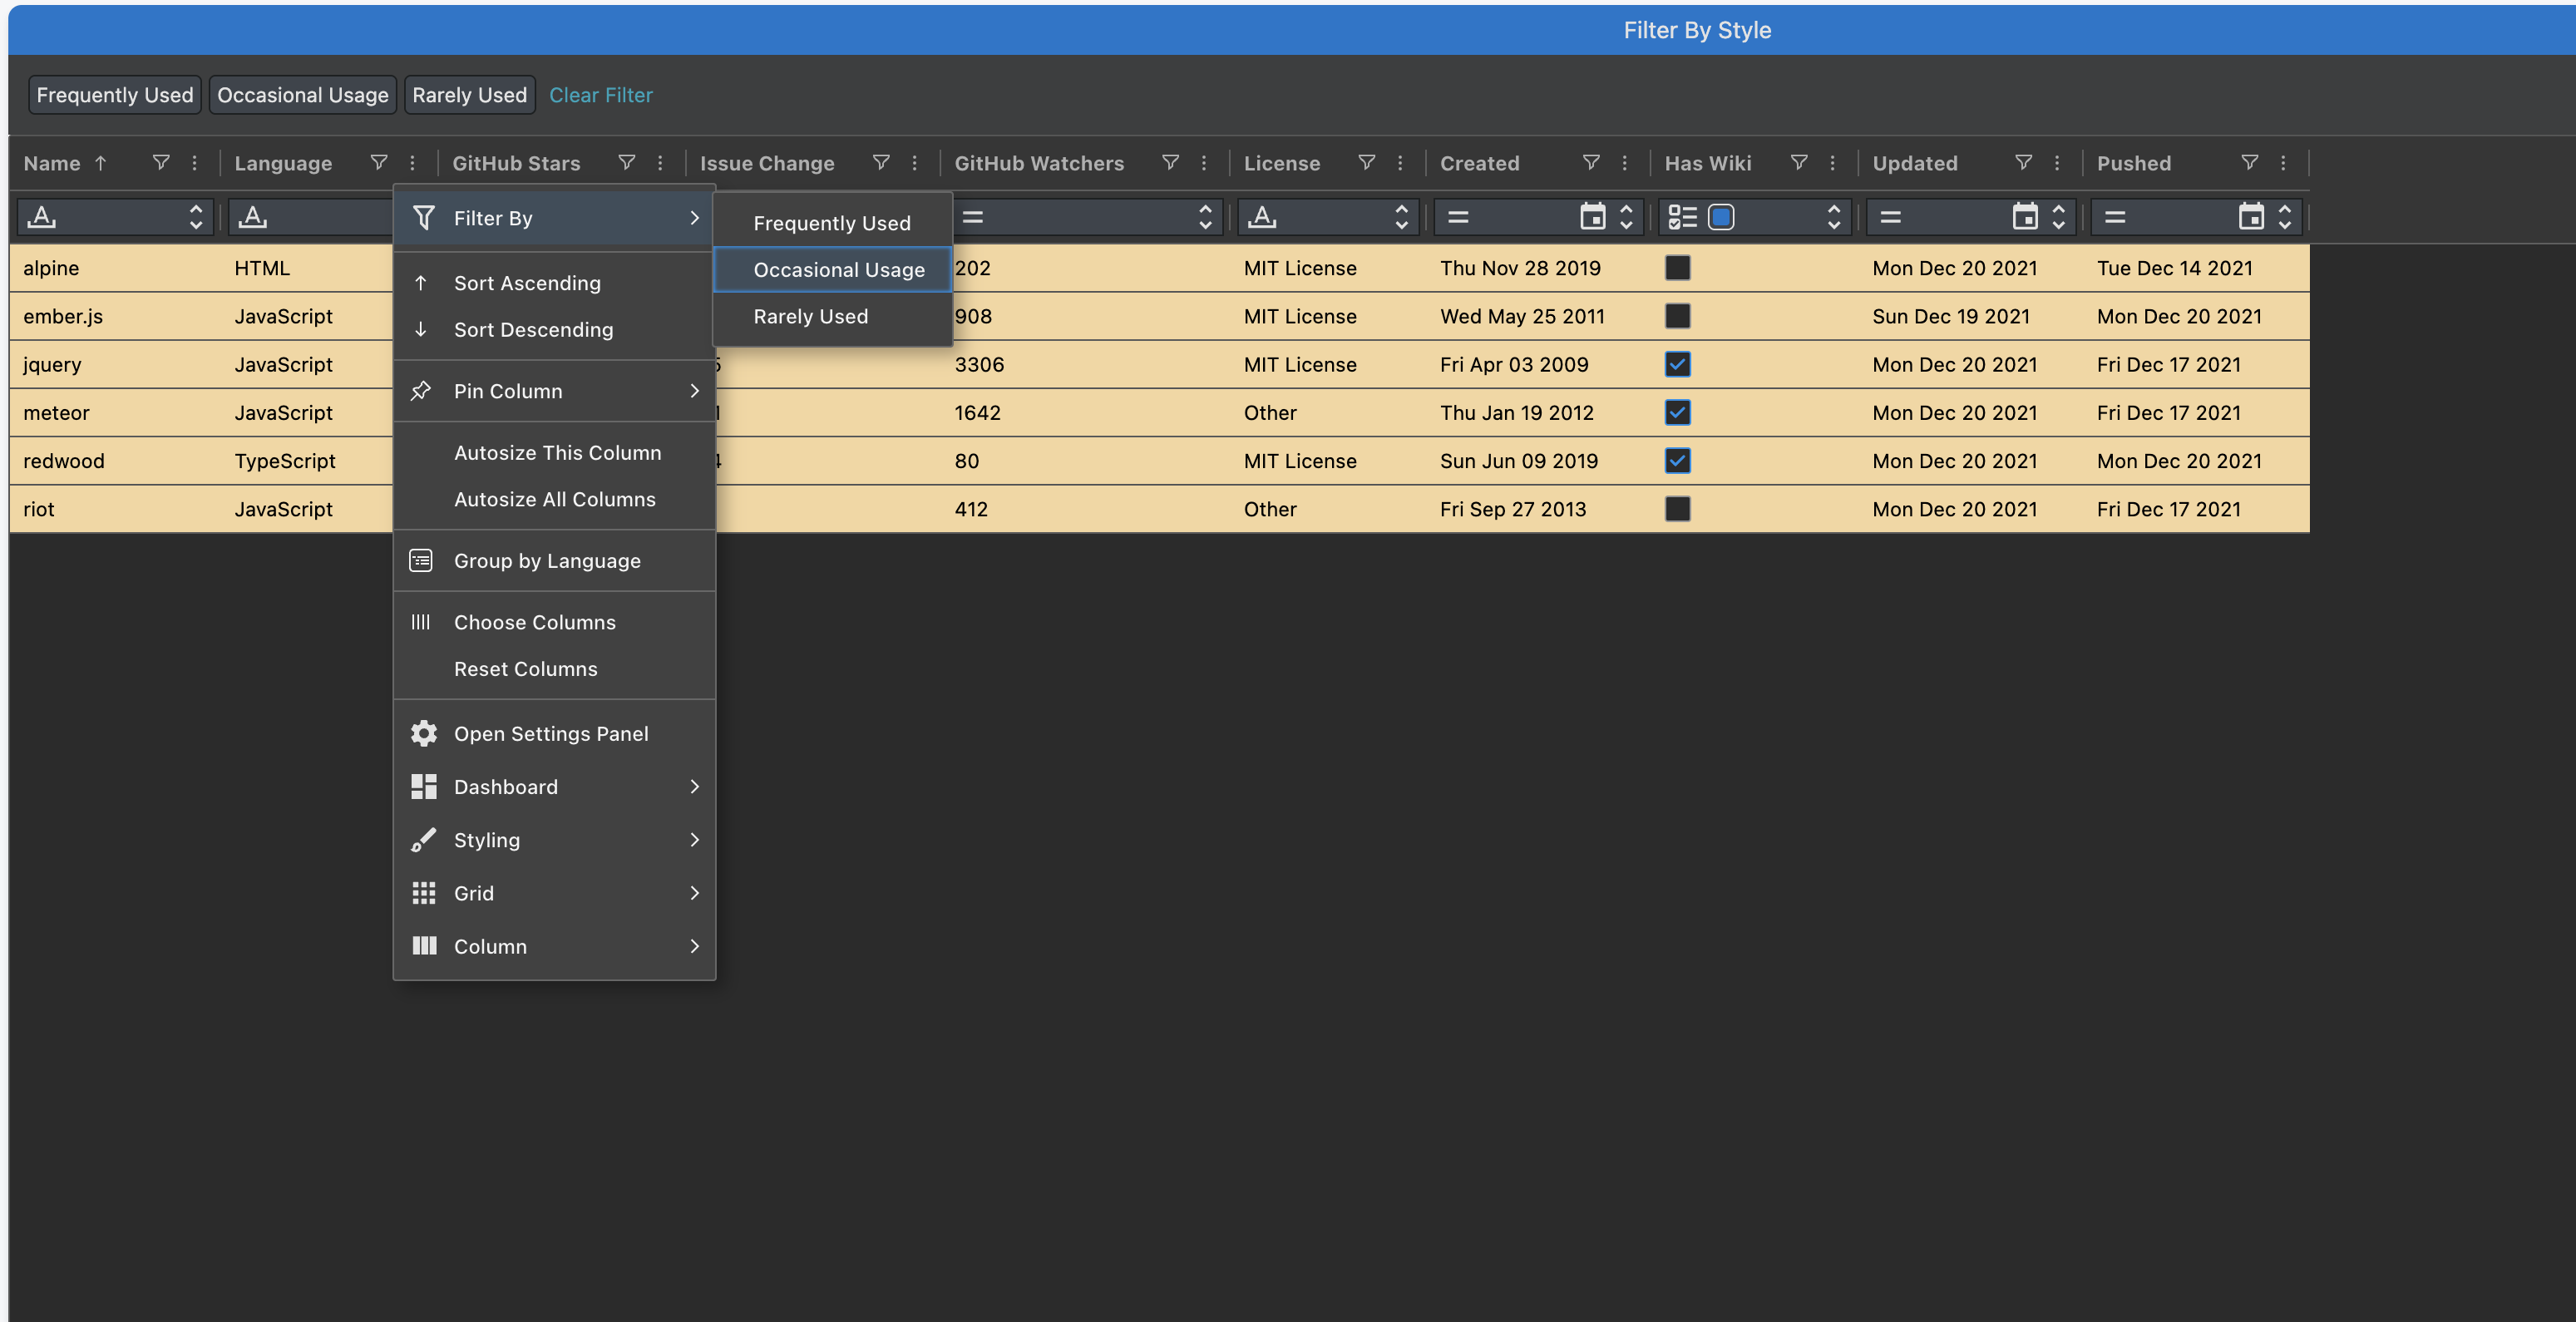The width and height of the screenshot is (2576, 1322).
Task: Click the calendar icon in Pushed filter
Action: (2250, 217)
